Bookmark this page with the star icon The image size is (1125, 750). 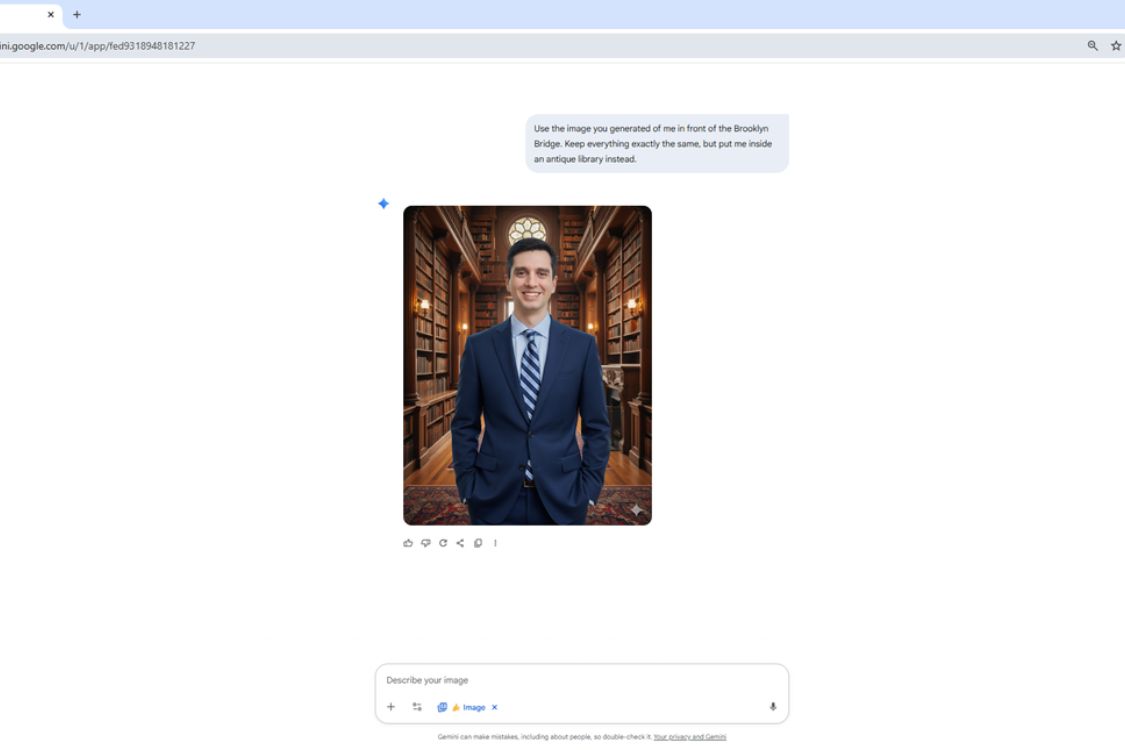1116,46
